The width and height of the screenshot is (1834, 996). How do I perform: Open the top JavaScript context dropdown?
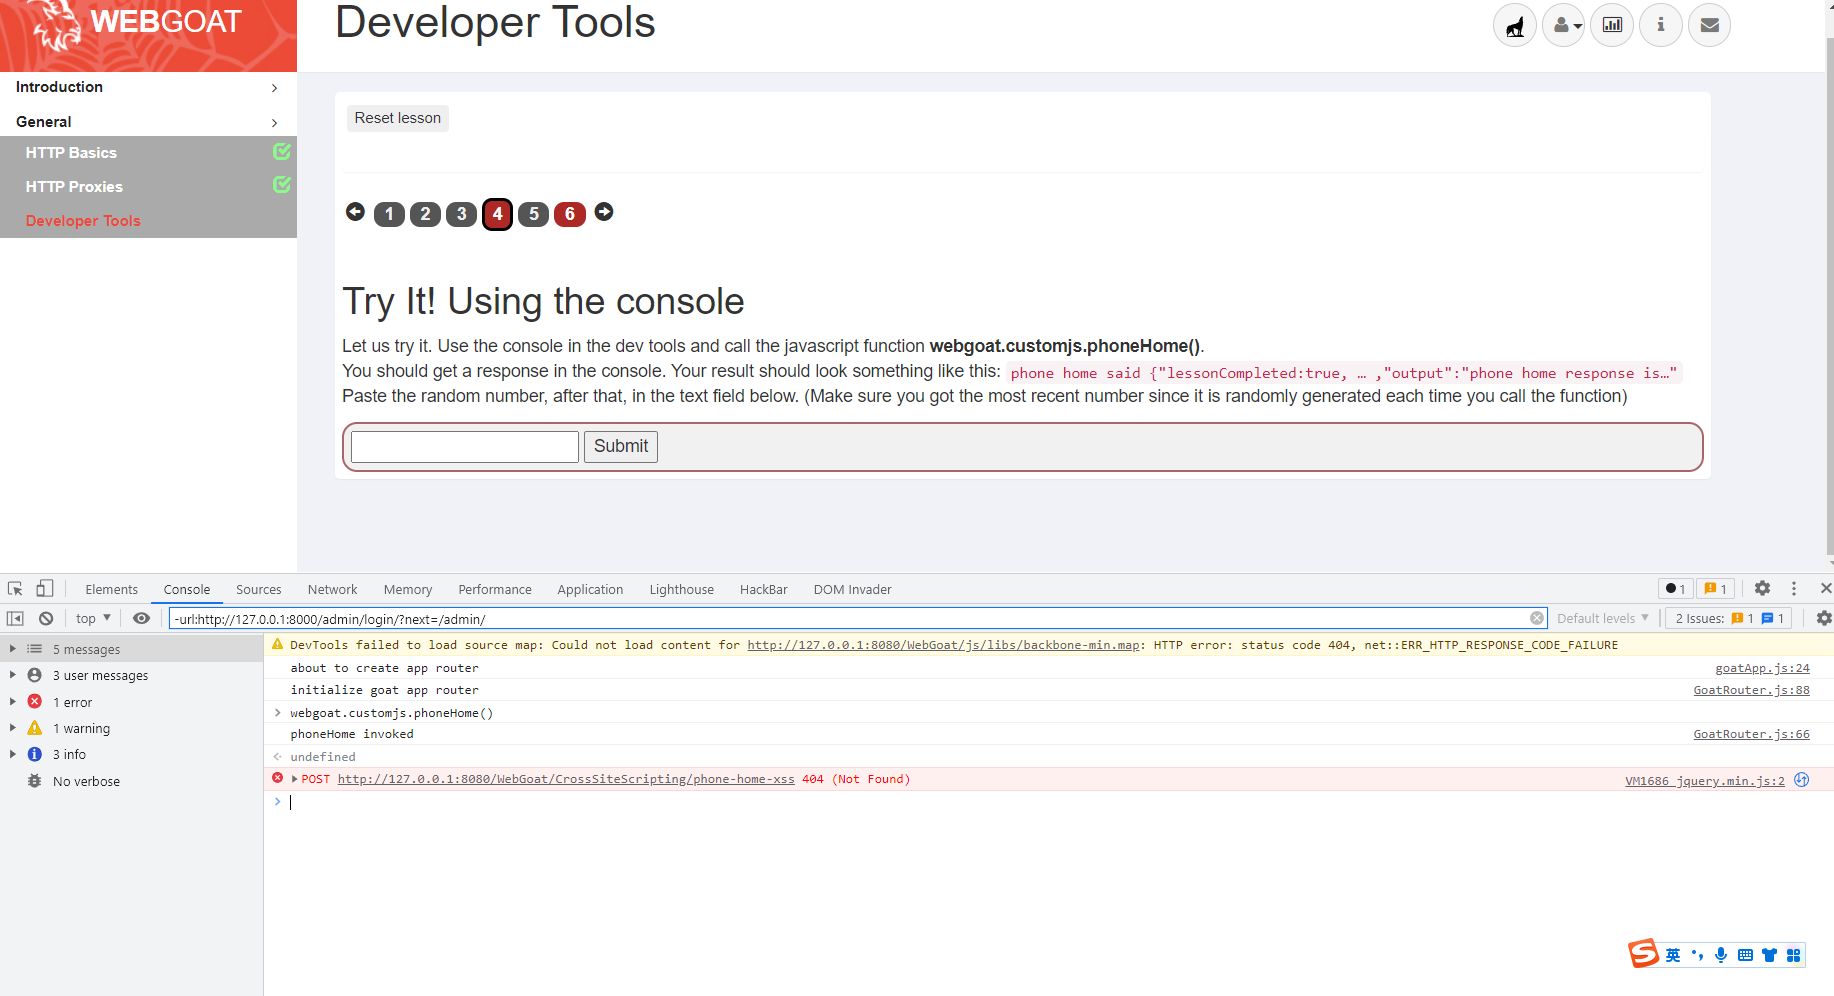tap(93, 618)
